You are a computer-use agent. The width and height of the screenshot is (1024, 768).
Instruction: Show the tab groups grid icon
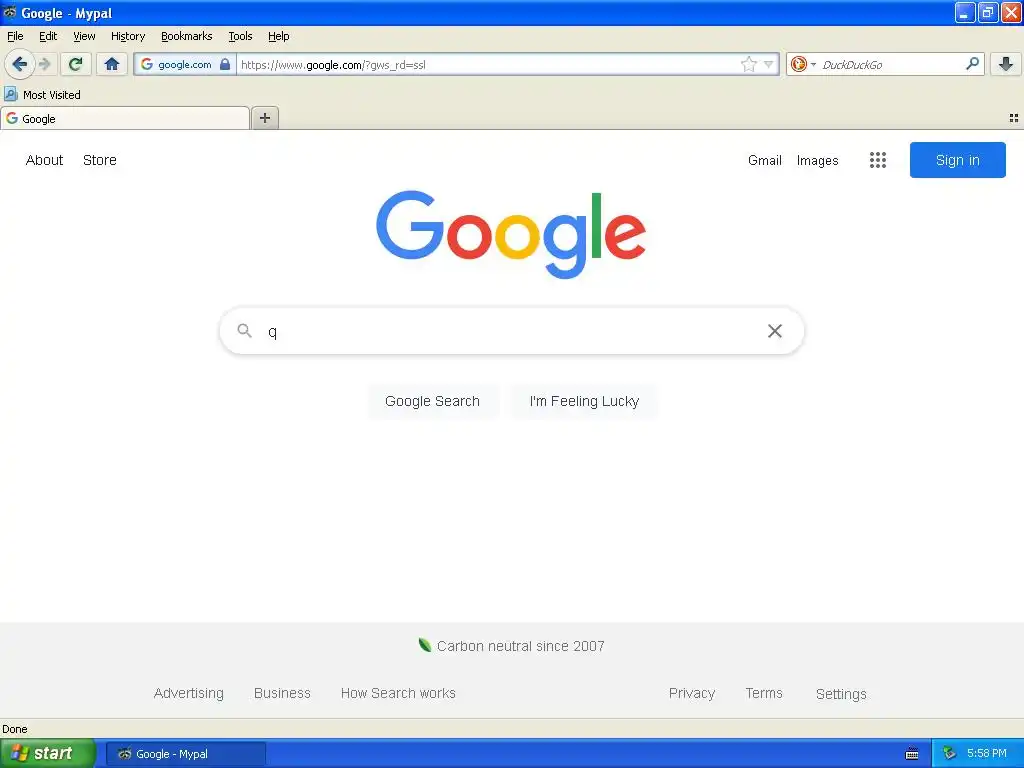(x=1014, y=118)
